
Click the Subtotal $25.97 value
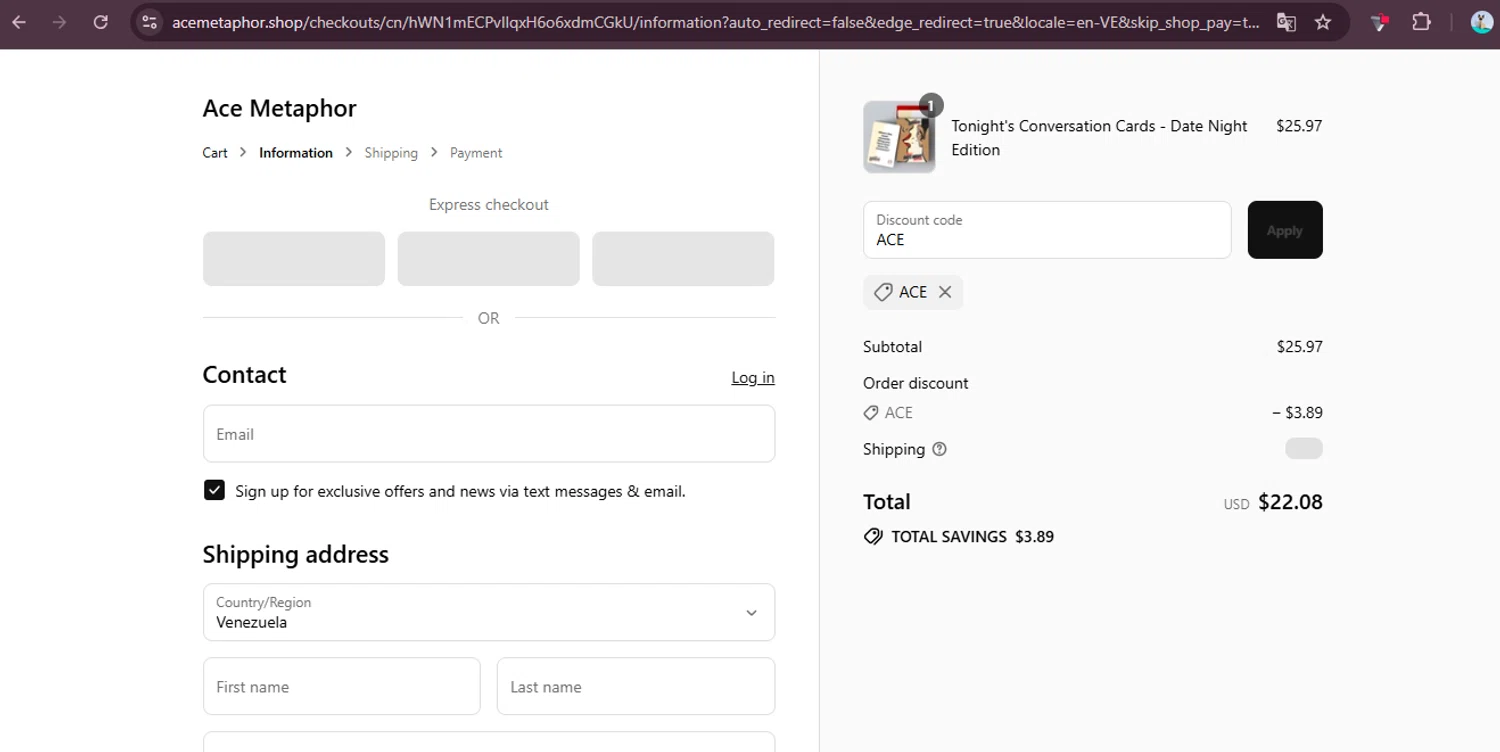click(x=1299, y=347)
